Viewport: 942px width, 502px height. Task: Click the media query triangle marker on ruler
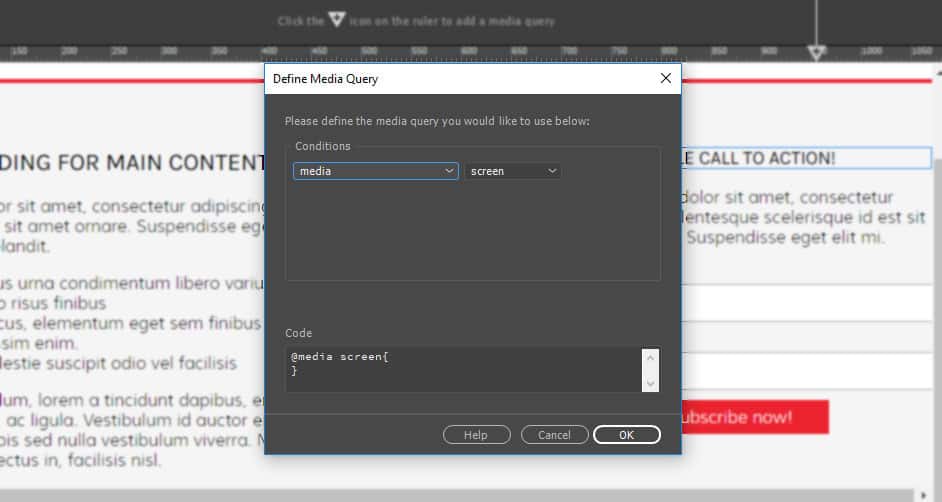click(x=816, y=53)
